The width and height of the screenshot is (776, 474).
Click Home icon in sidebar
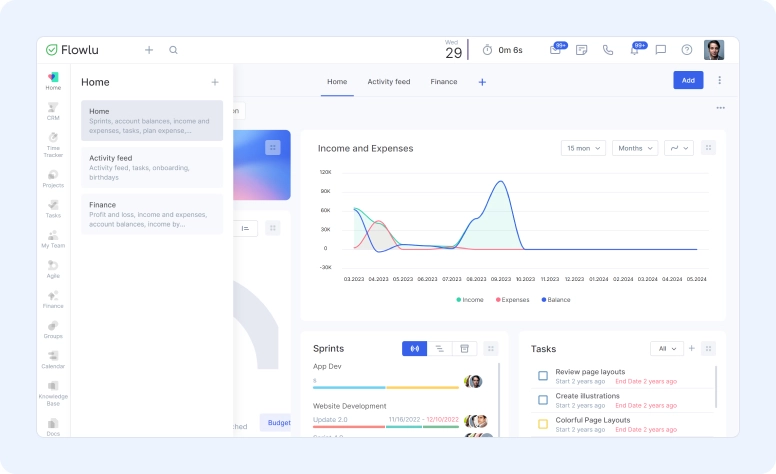tap(53, 81)
